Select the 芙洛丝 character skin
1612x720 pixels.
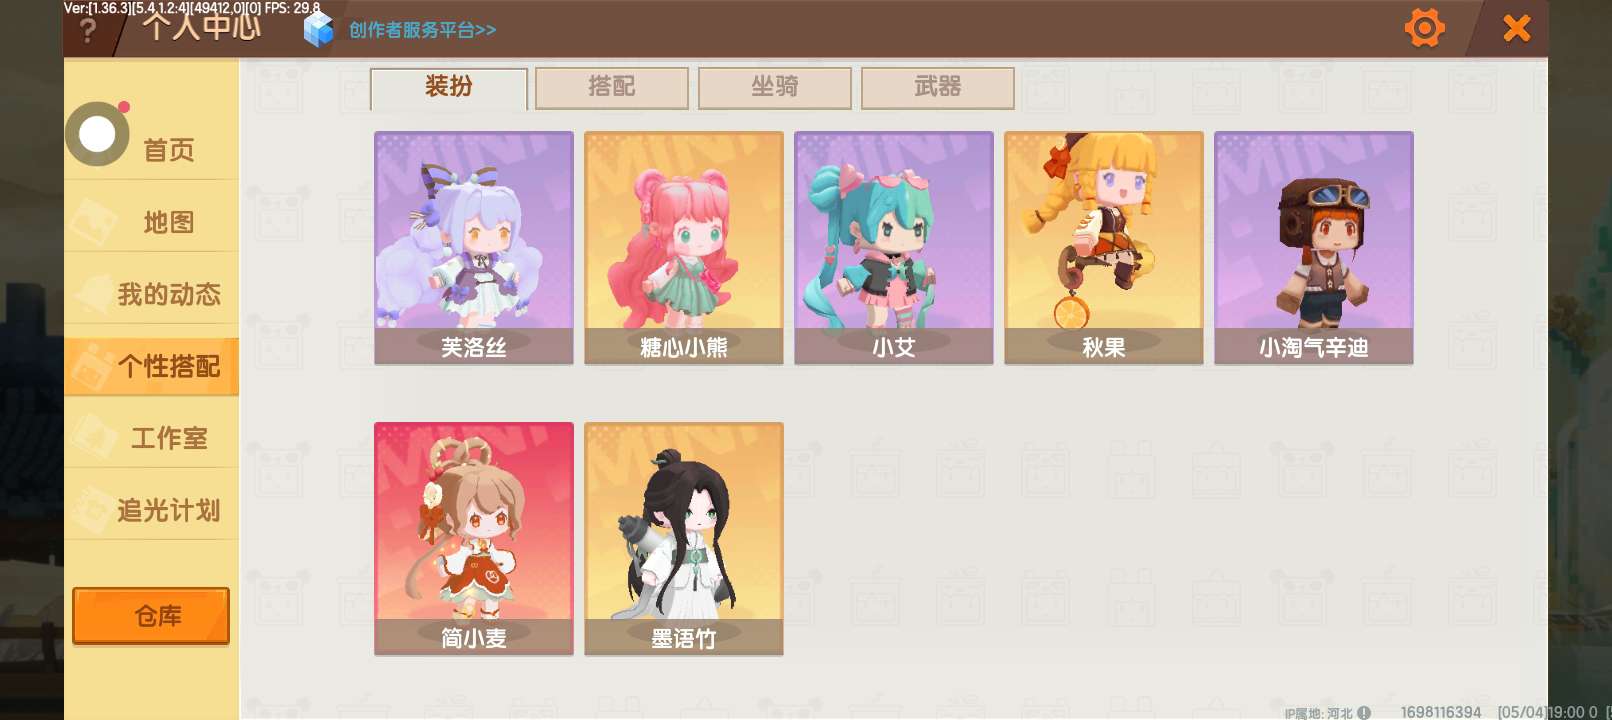474,248
